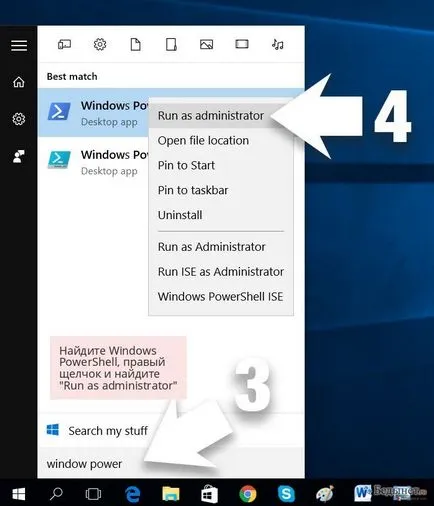Open File Explorer from taskbar
The image size is (434, 506).
click(171, 494)
